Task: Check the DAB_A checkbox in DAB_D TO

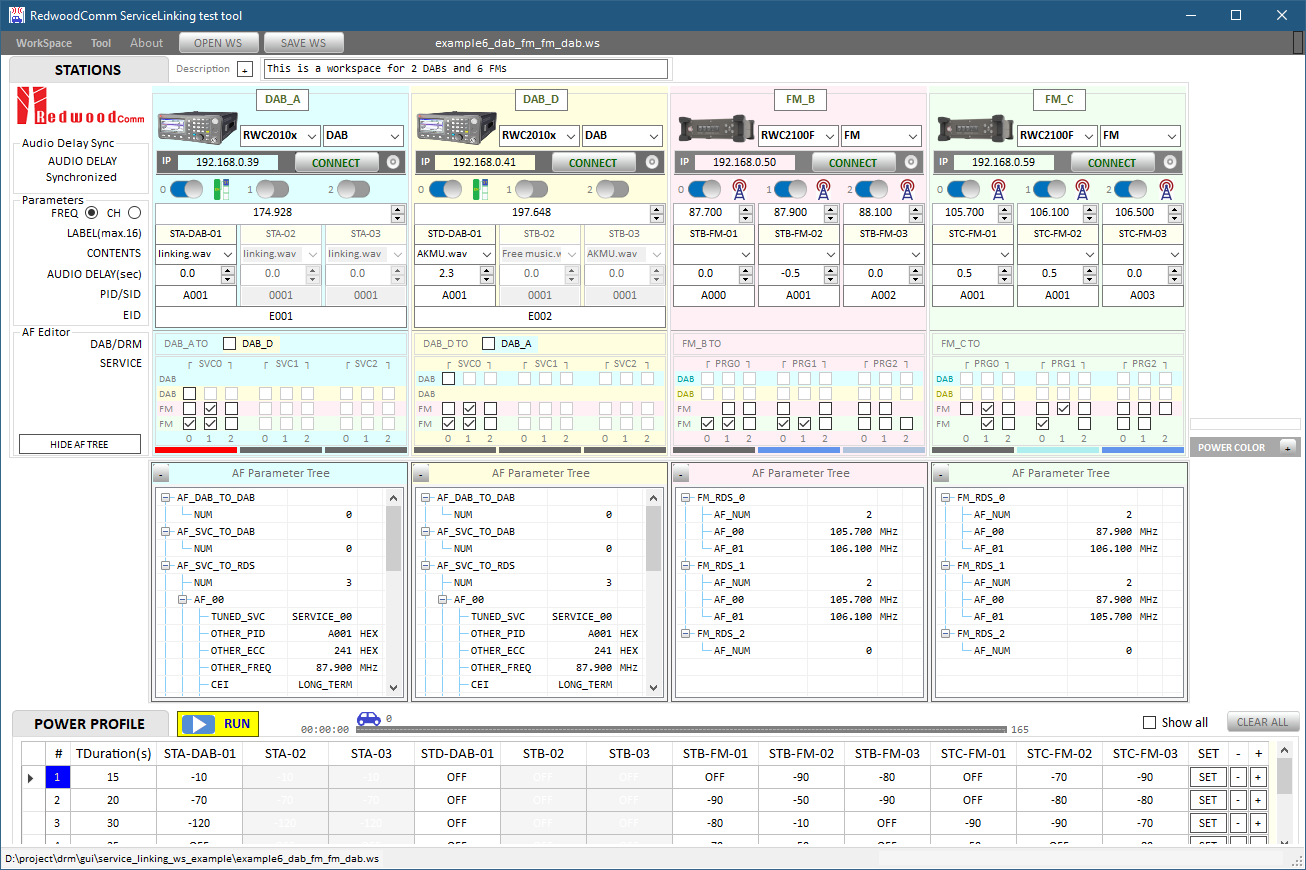Action: 488,343
